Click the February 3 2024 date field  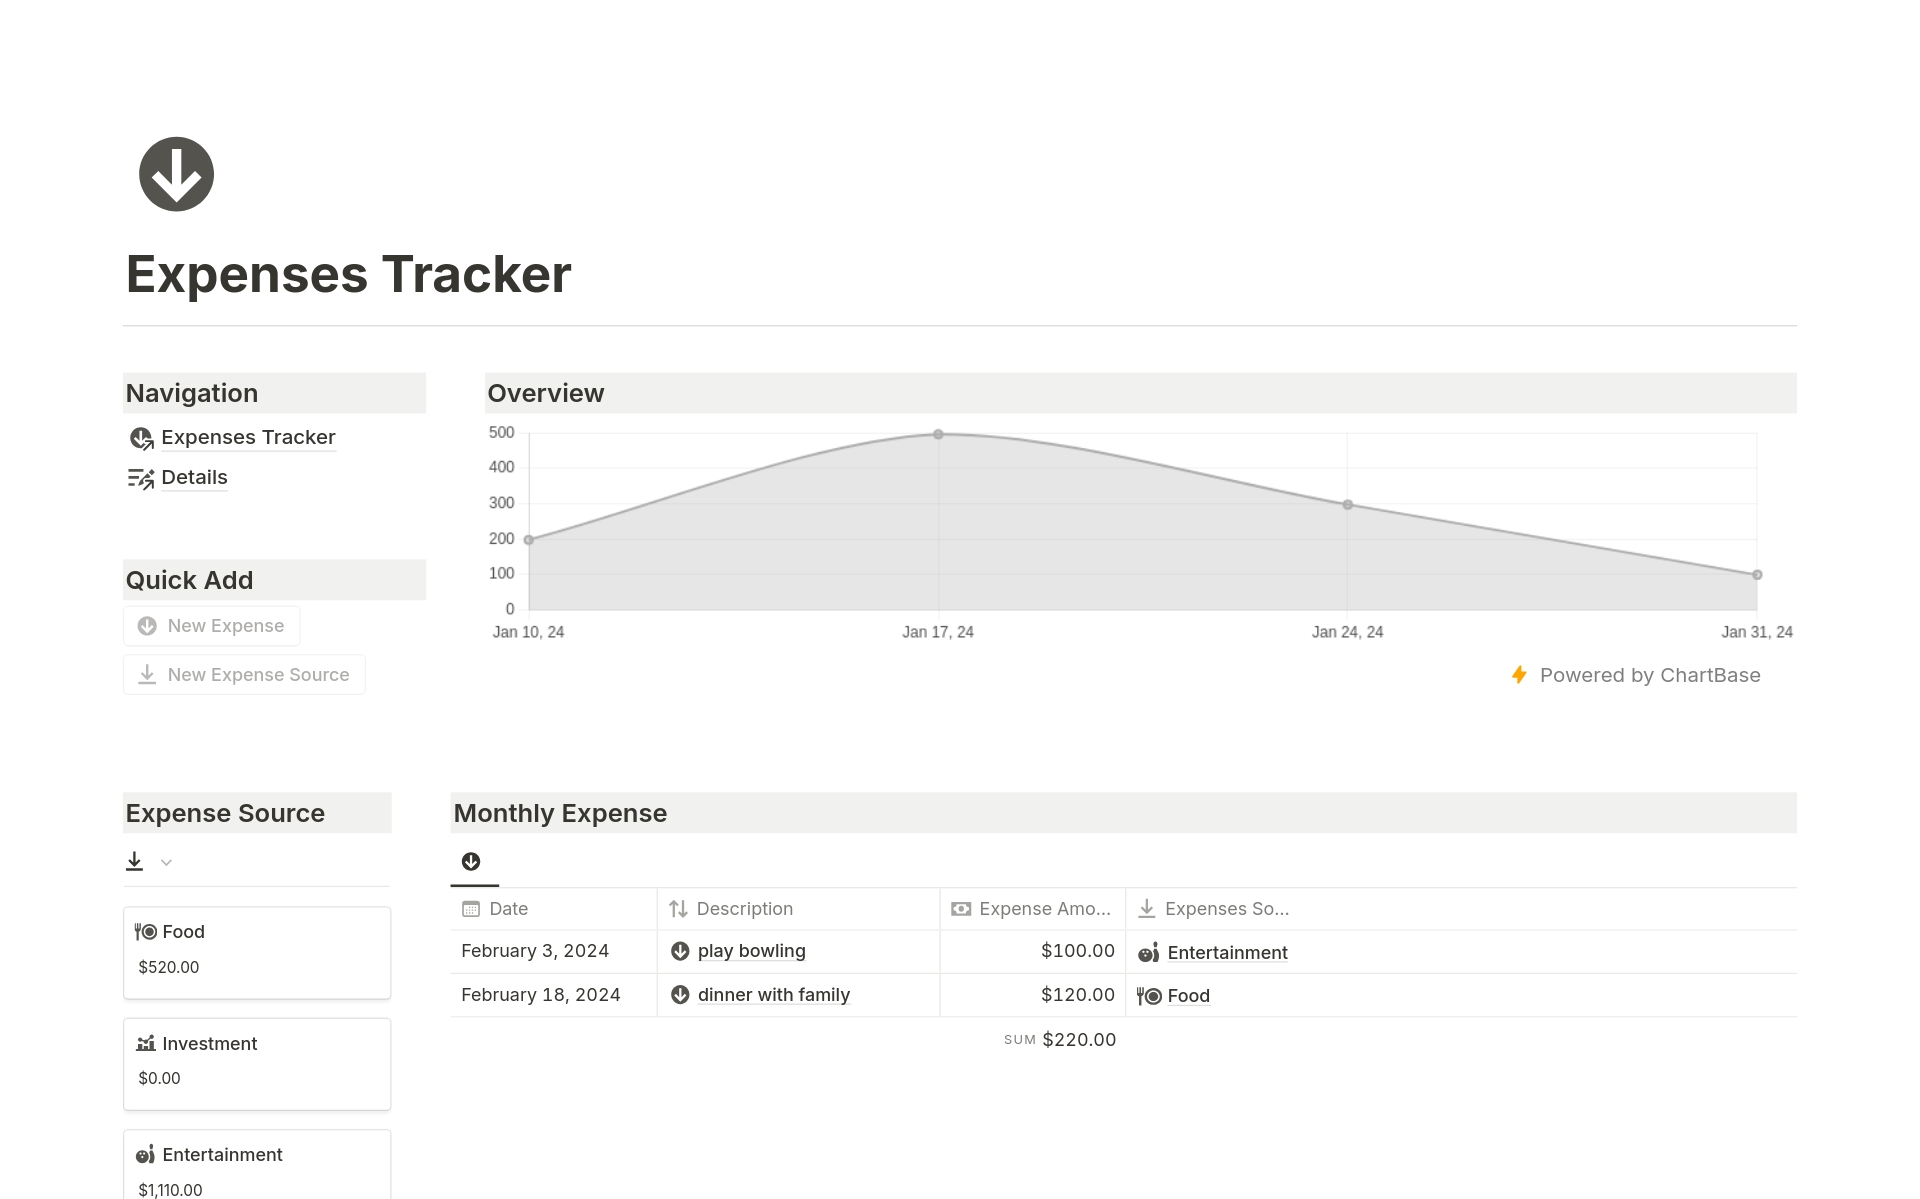click(540, 950)
